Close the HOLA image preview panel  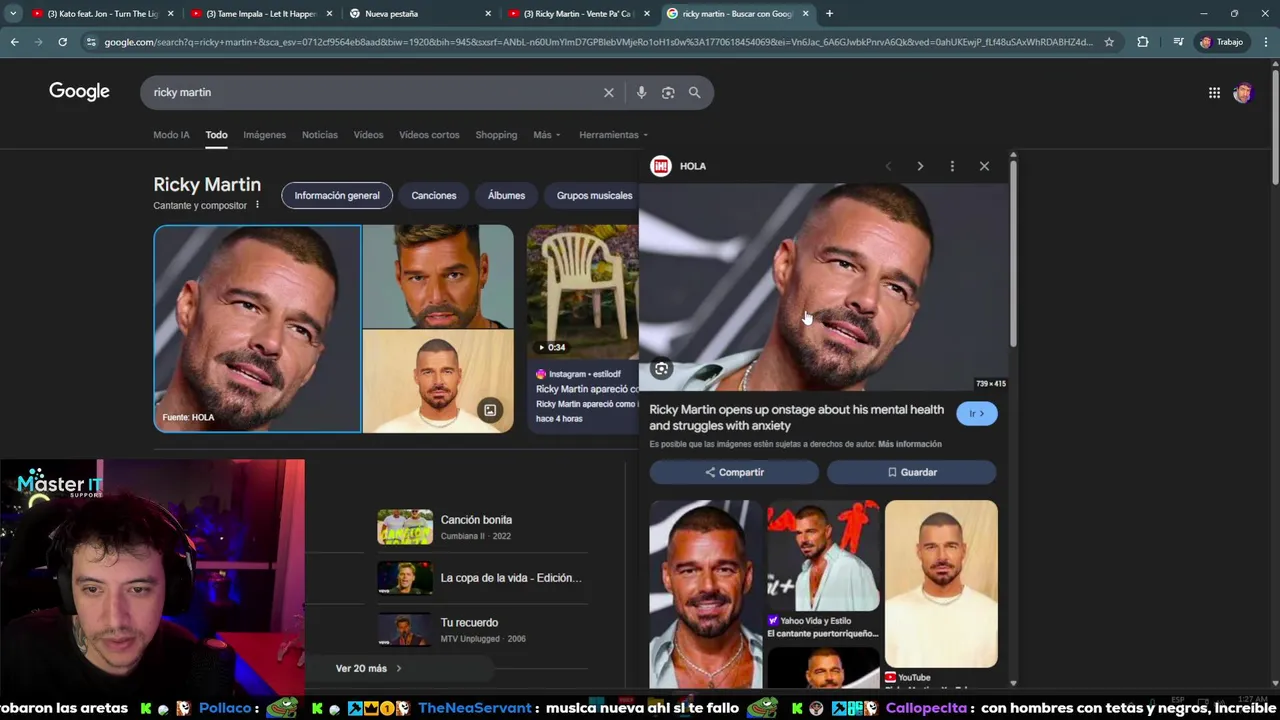point(984,166)
